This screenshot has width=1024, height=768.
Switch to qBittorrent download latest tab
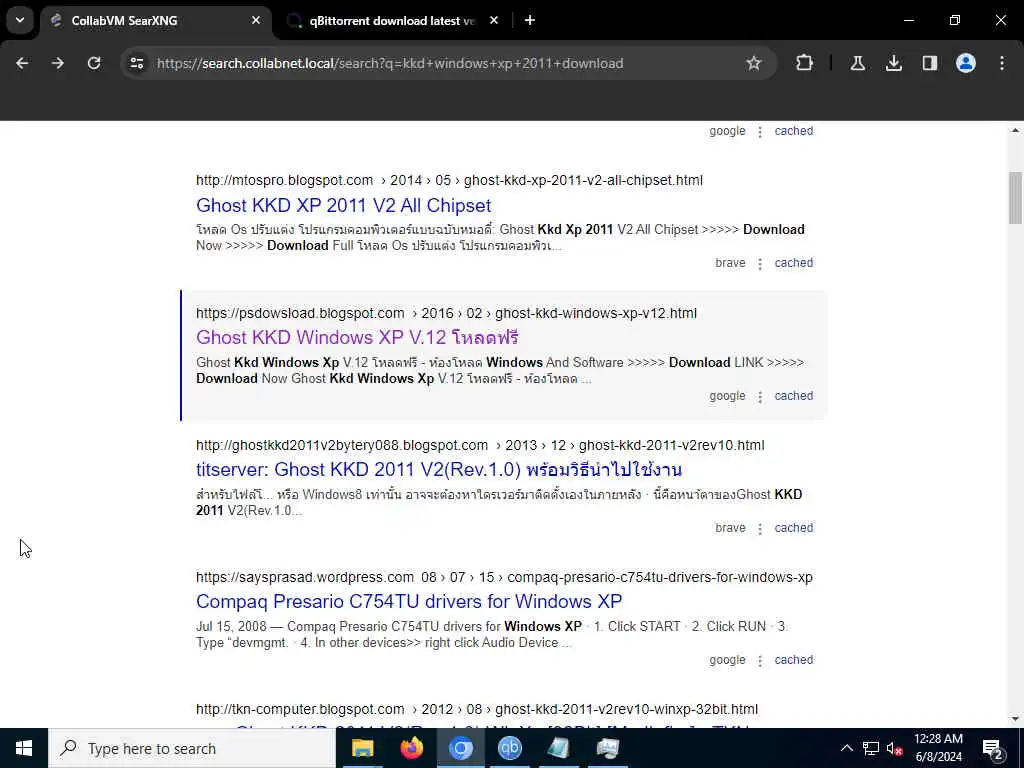[392, 20]
